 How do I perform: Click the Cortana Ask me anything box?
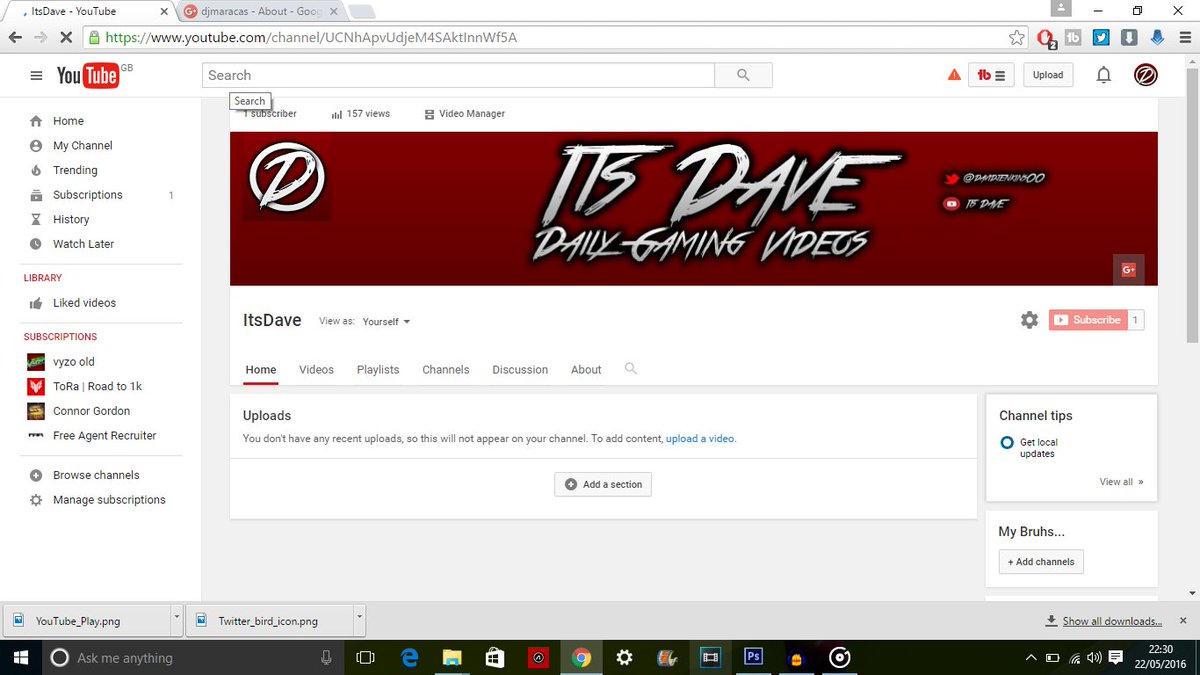[x=192, y=658]
